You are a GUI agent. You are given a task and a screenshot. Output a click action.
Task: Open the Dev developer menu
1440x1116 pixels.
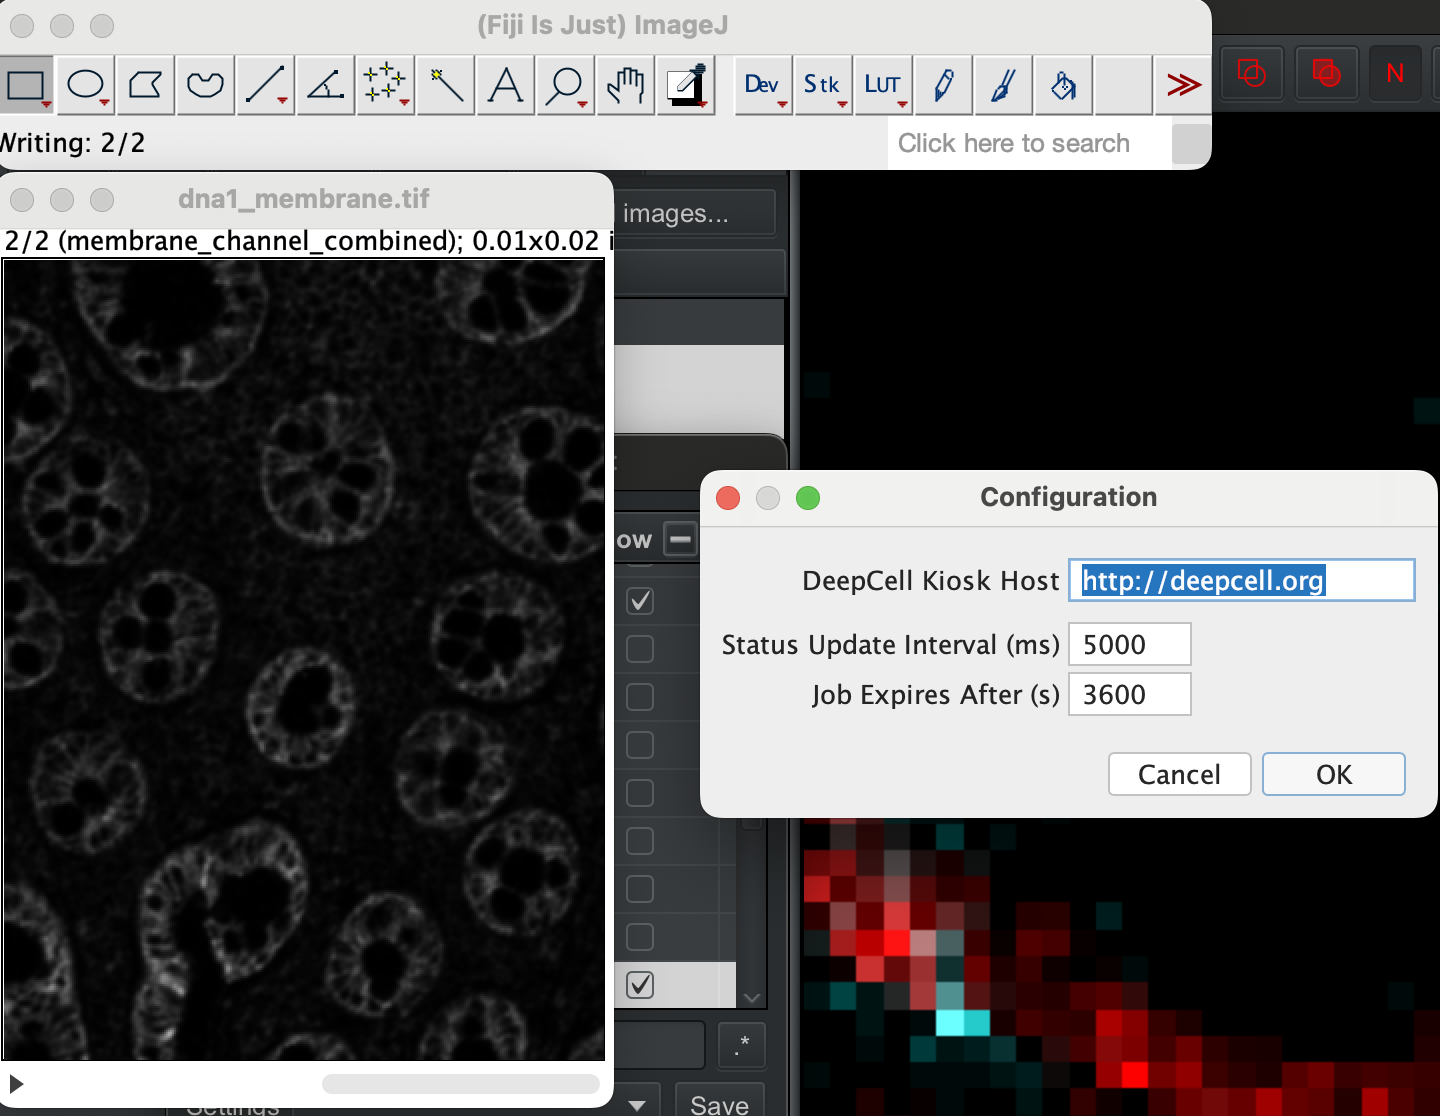pyautogui.click(x=763, y=86)
